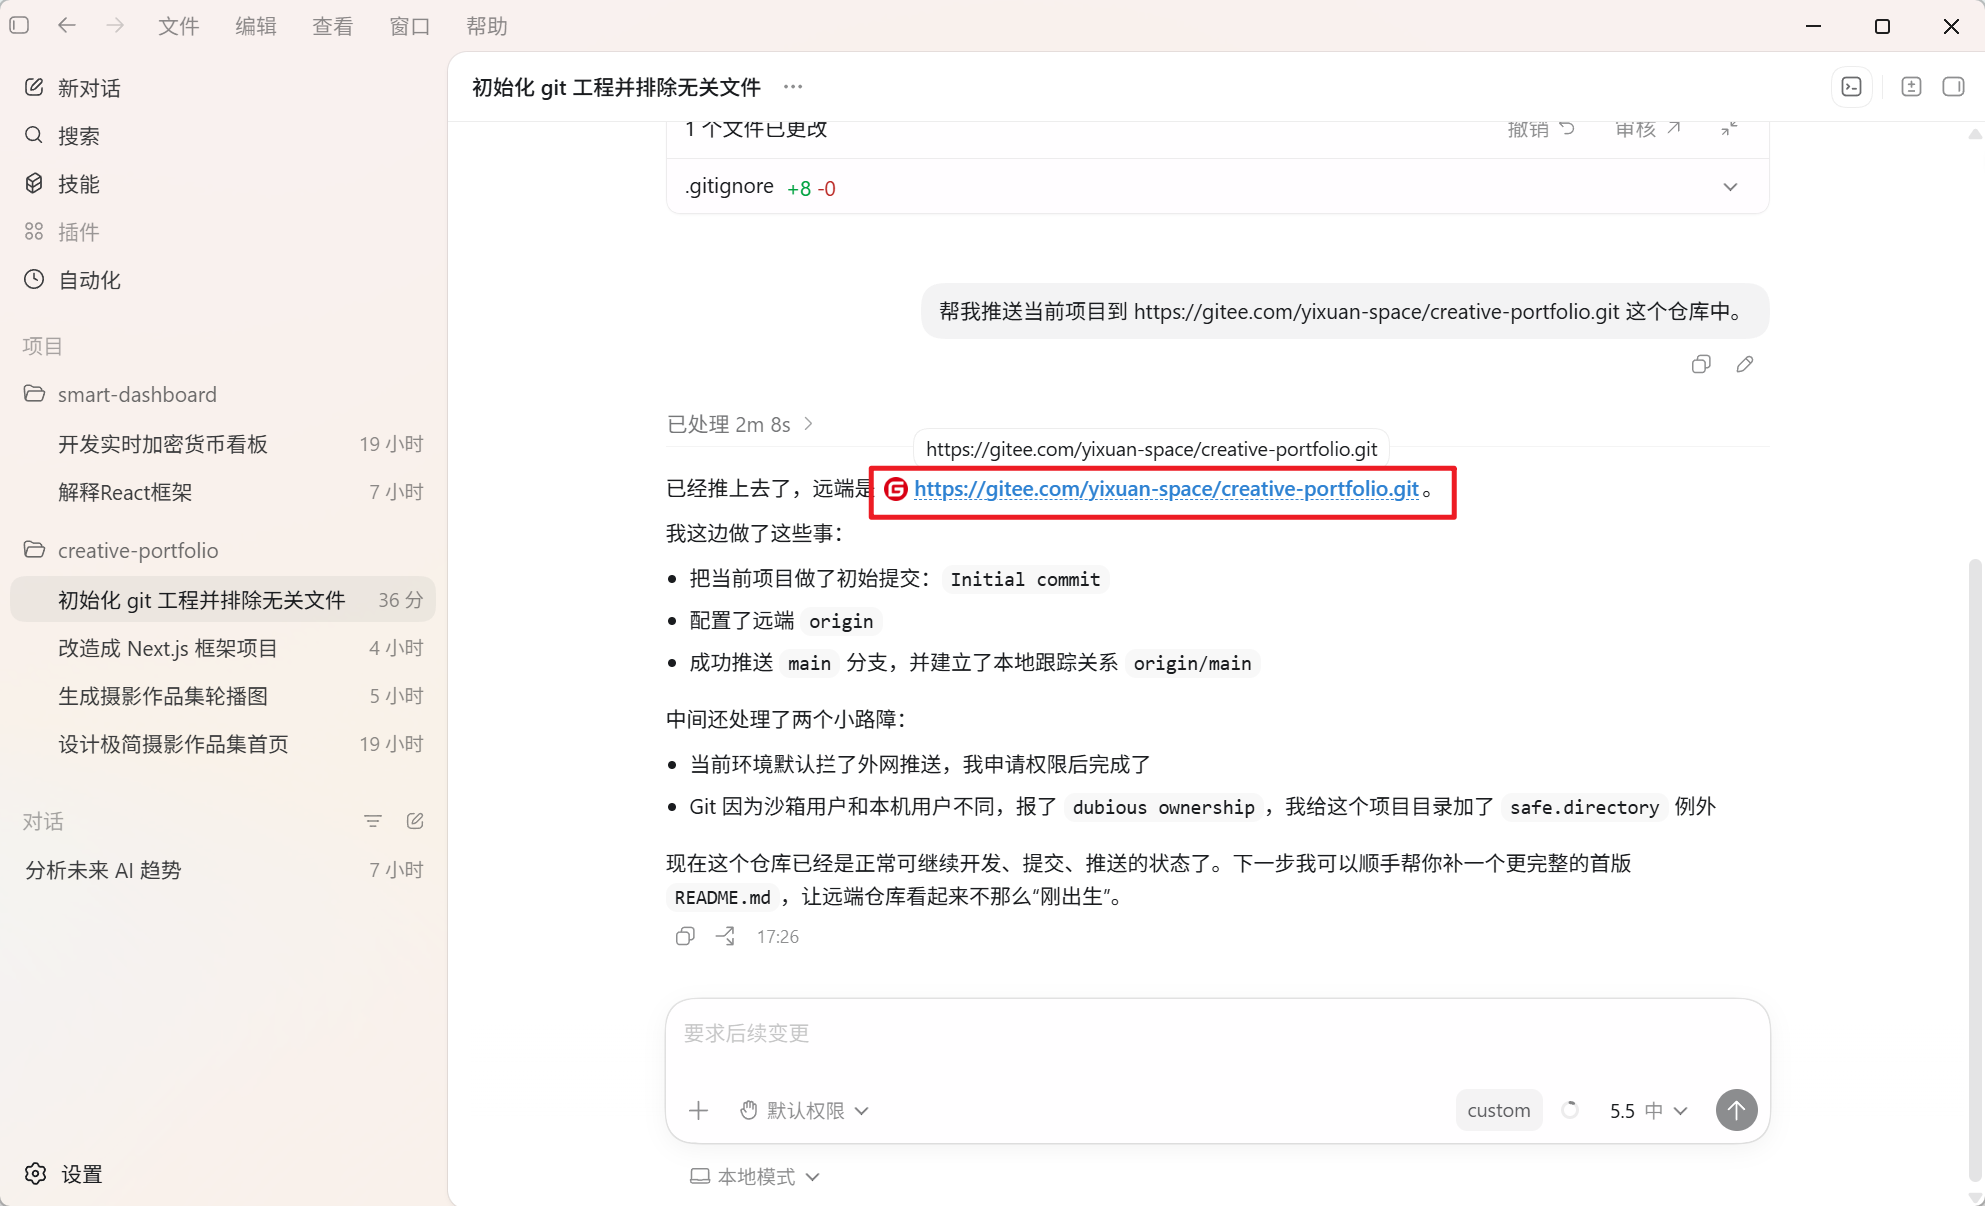The width and height of the screenshot is (1985, 1206).
Task: Copy the user message
Action: pos(1701,364)
